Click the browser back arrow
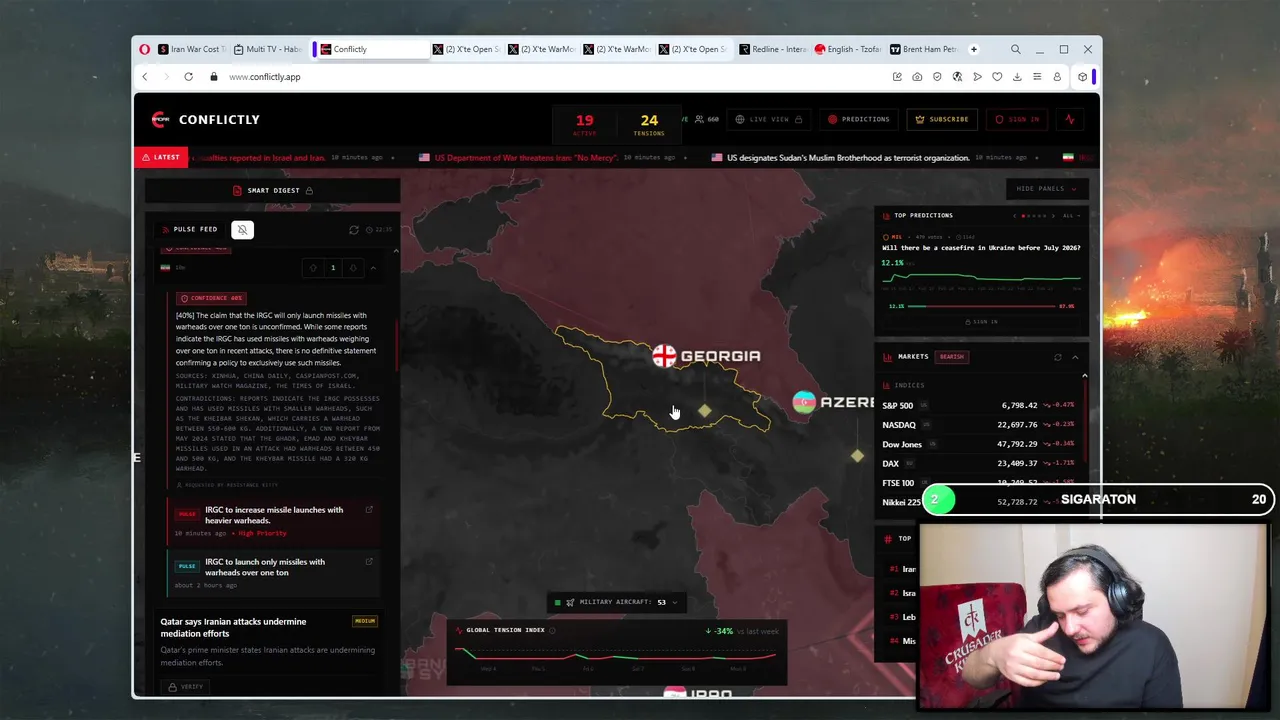1280x720 pixels. [144, 77]
